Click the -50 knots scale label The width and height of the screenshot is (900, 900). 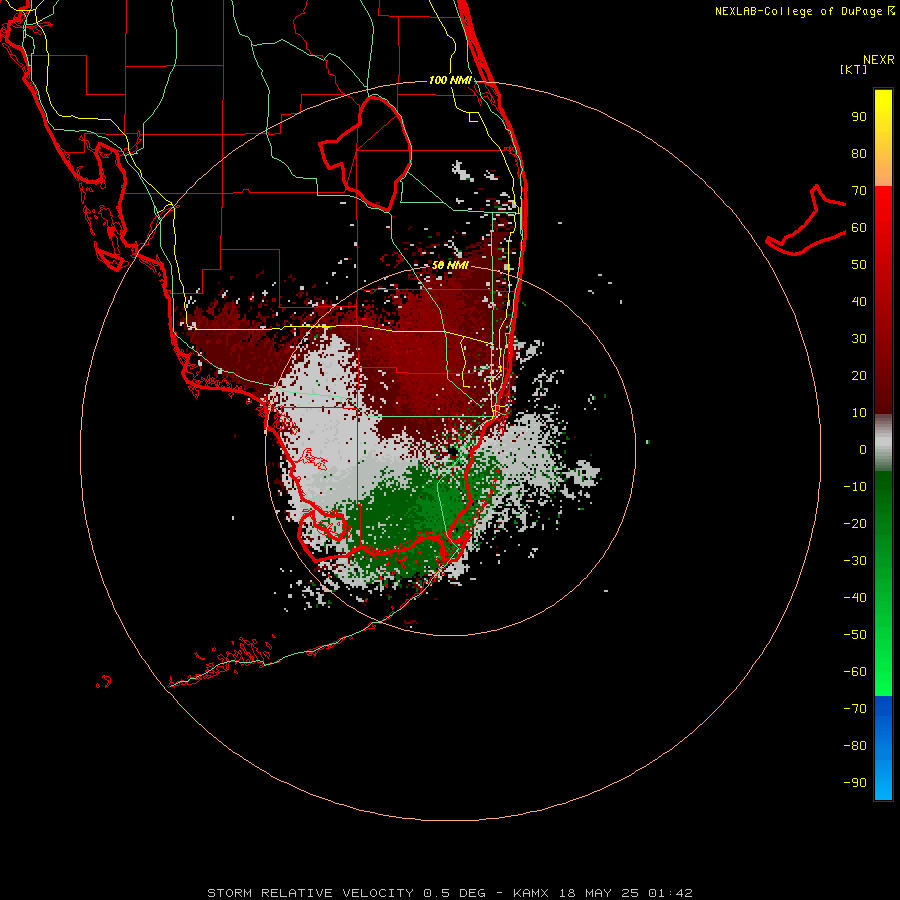(855, 635)
